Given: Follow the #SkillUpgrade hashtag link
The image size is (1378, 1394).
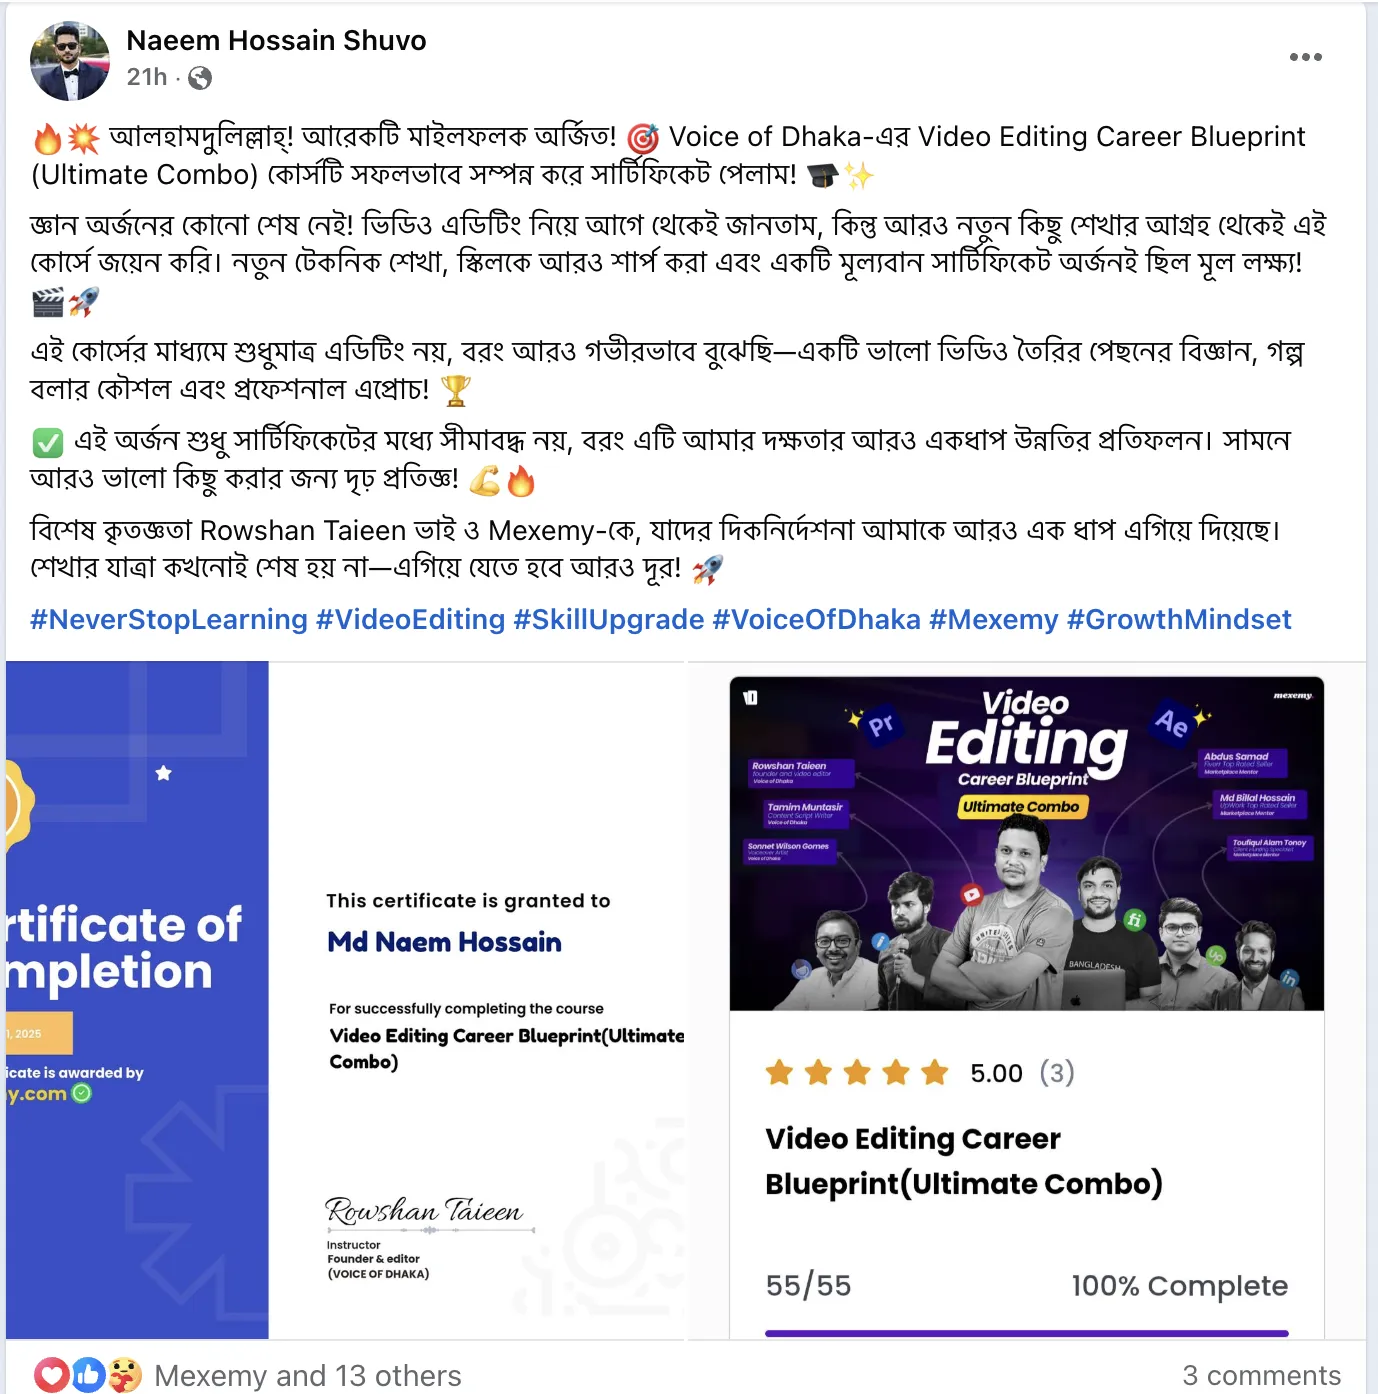Looking at the screenshot, I should [x=609, y=620].
